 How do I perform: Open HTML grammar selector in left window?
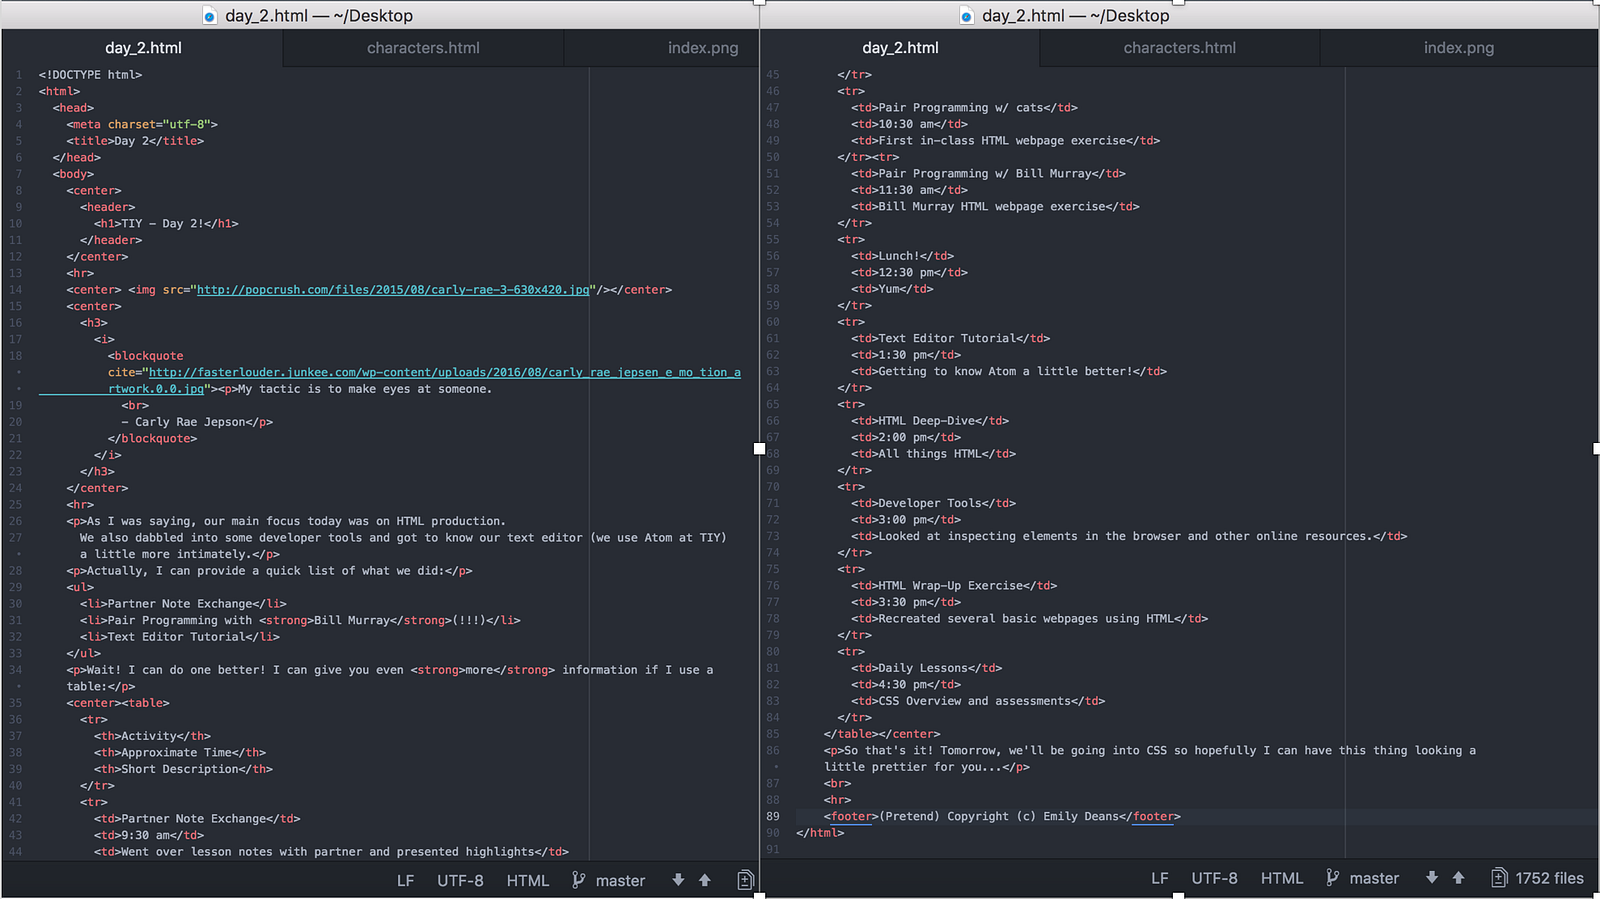pos(527,880)
